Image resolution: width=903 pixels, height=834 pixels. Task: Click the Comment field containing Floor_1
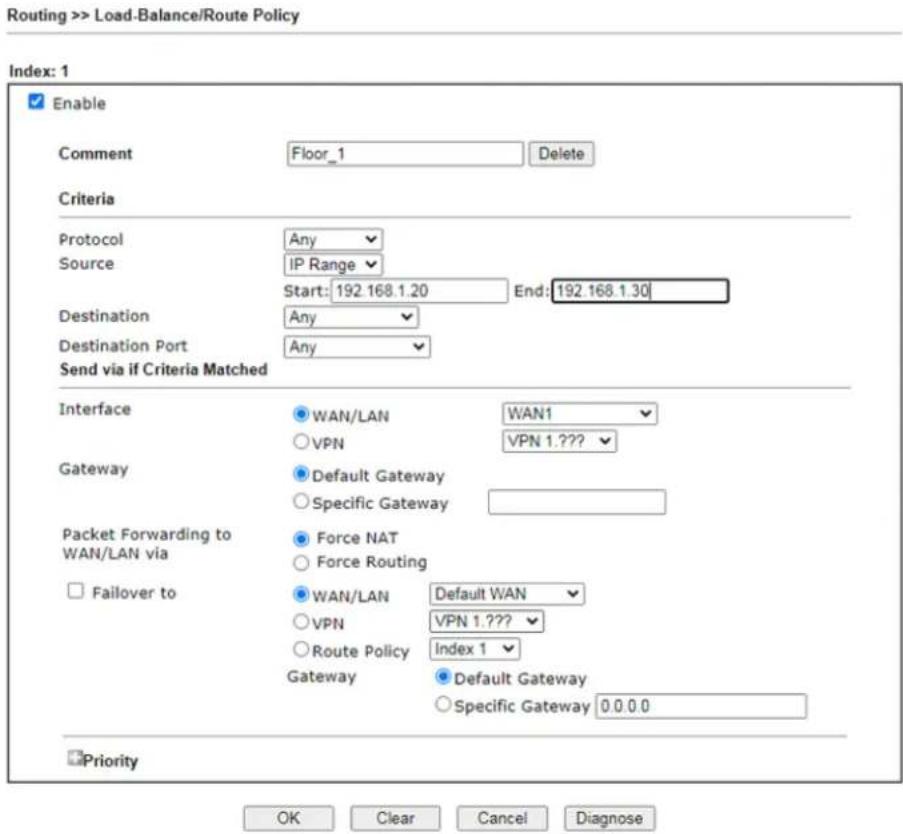click(405, 154)
